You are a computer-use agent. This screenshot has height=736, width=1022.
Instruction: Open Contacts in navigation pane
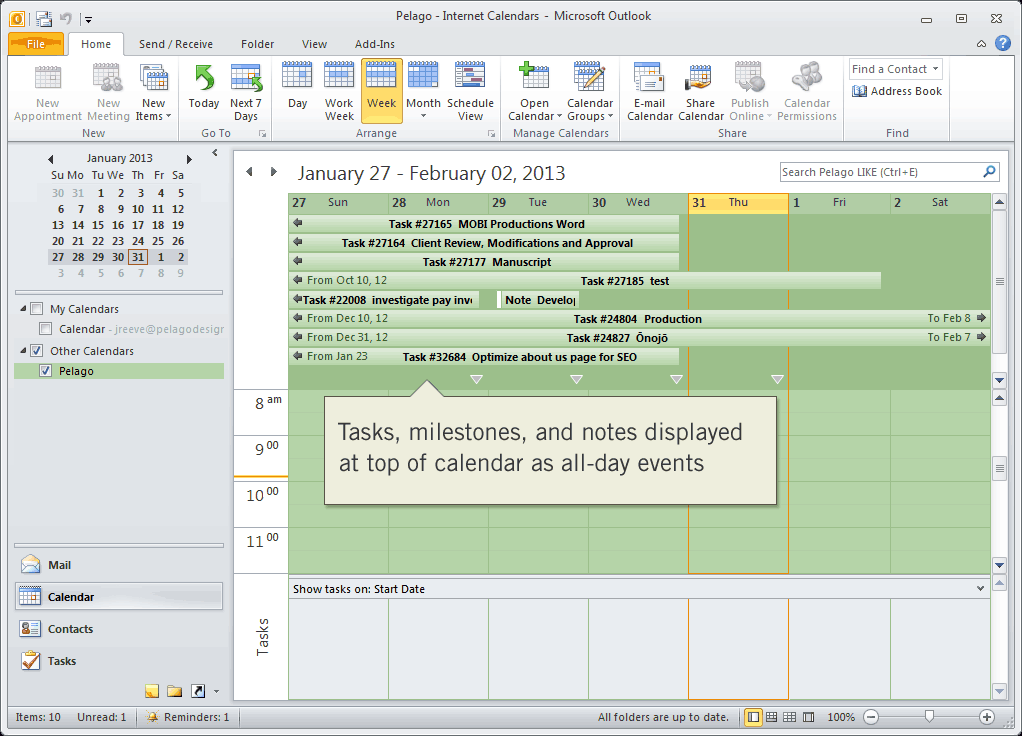coord(119,628)
